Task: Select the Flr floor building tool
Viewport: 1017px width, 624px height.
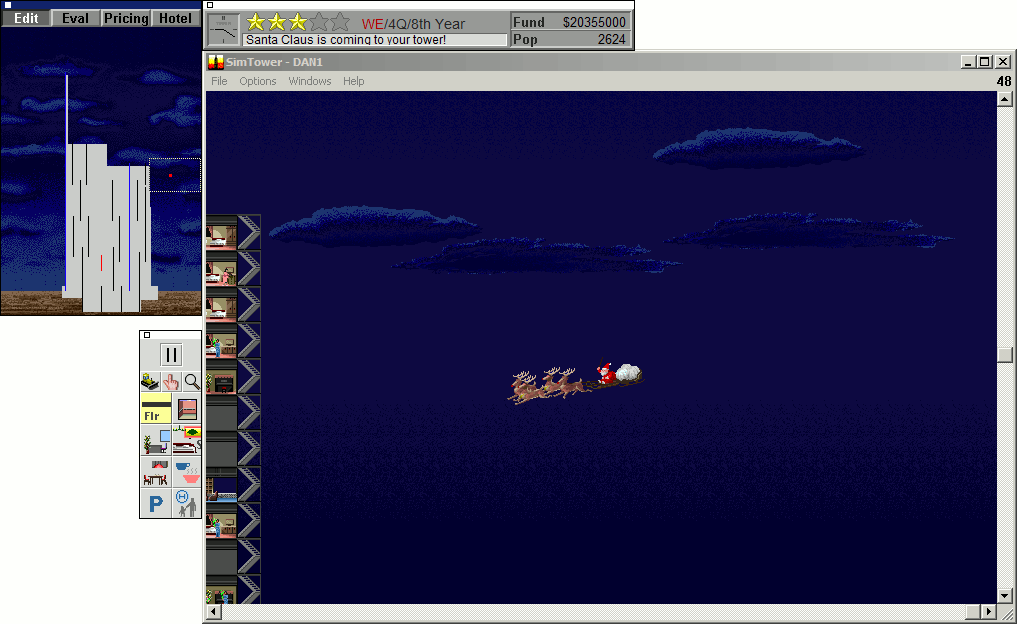Action: click(x=156, y=408)
